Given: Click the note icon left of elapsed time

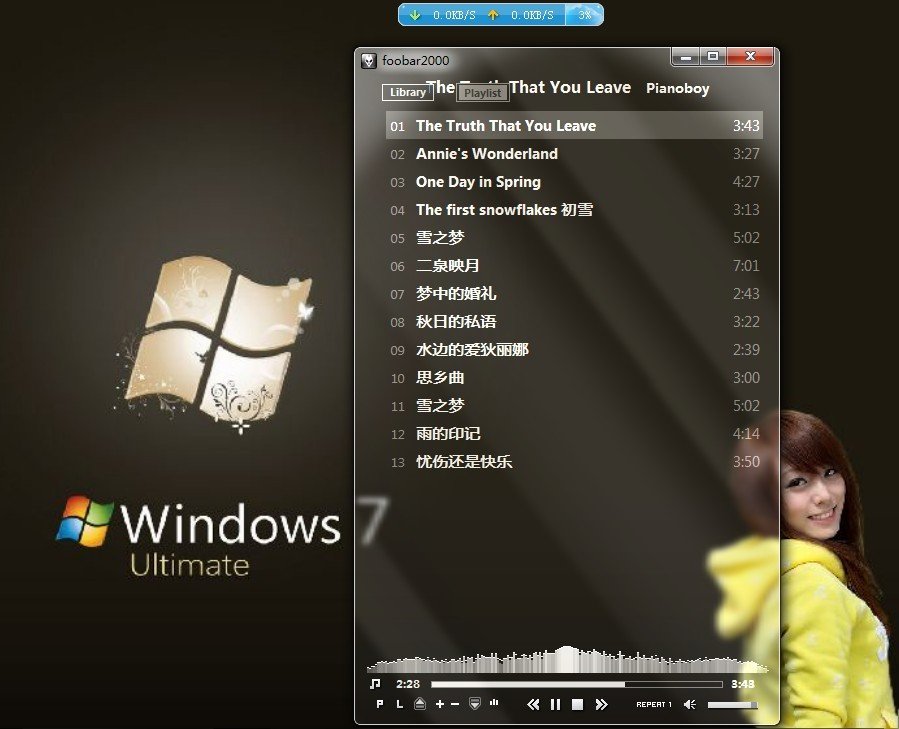Looking at the screenshot, I should pos(375,684).
